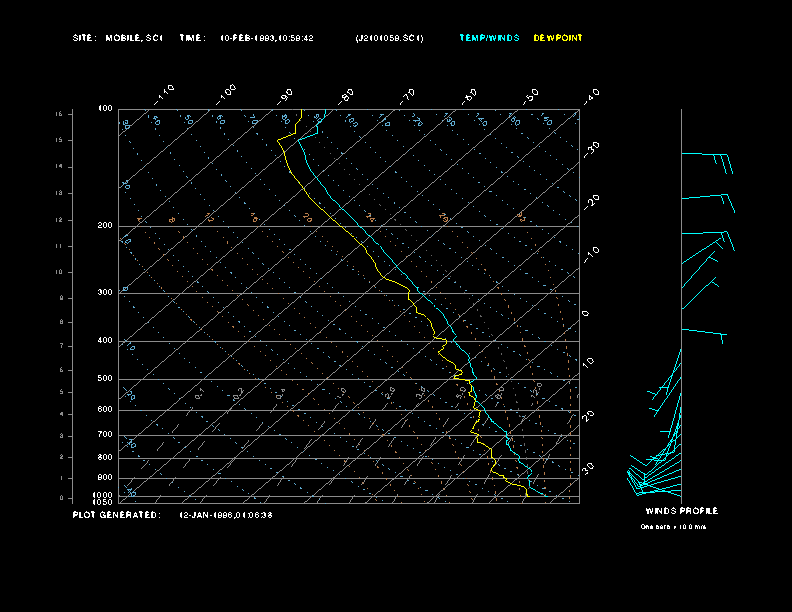Click the file identifier '(J2101058.SC1)'
792x612 pixels.
click(x=389, y=38)
